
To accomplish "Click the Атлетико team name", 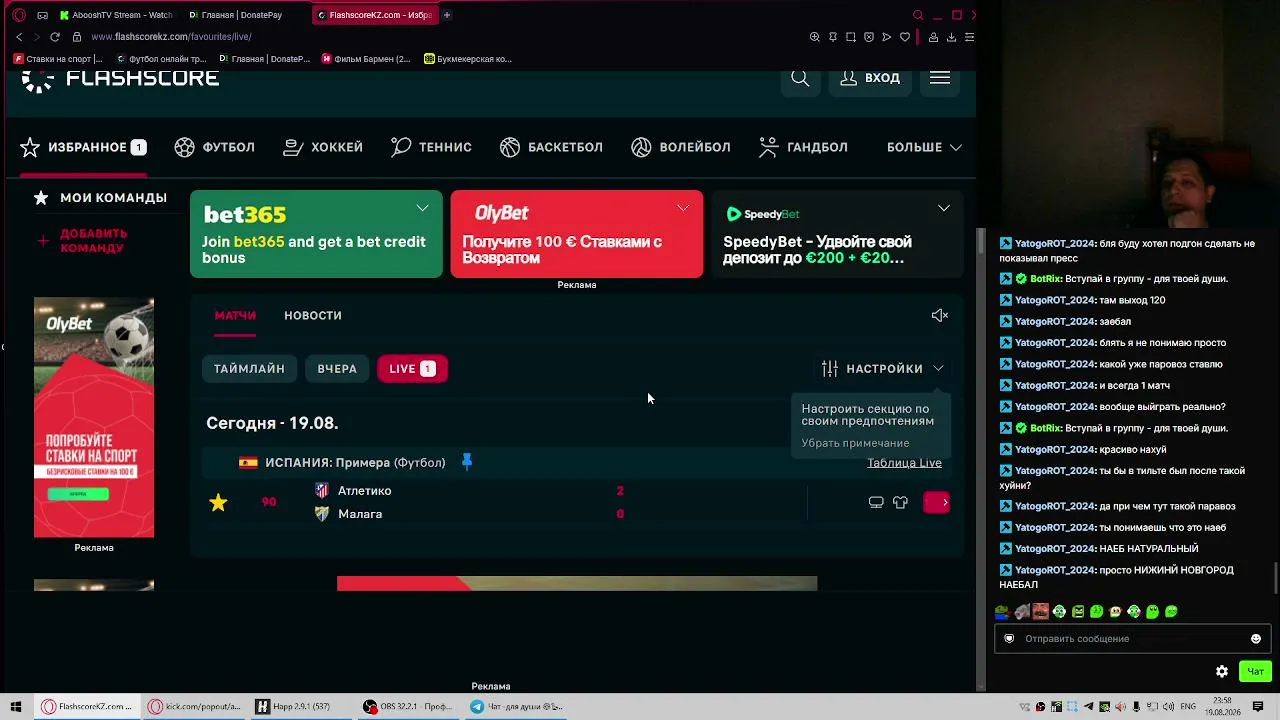I will [364, 491].
